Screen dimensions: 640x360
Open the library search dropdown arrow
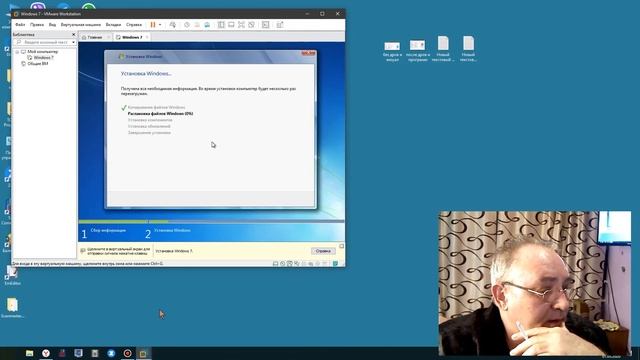pyautogui.click(x=73, y=42)
